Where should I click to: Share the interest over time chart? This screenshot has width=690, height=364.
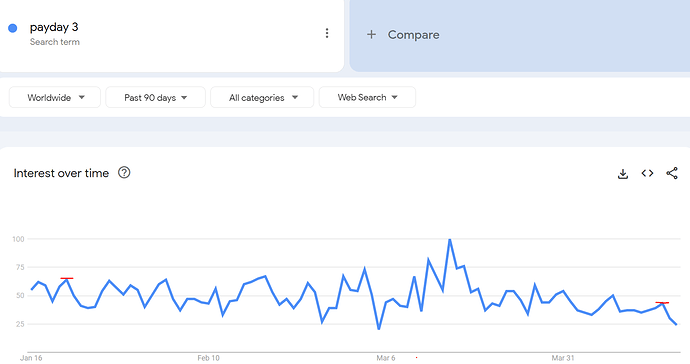click(x=672, y=173)
